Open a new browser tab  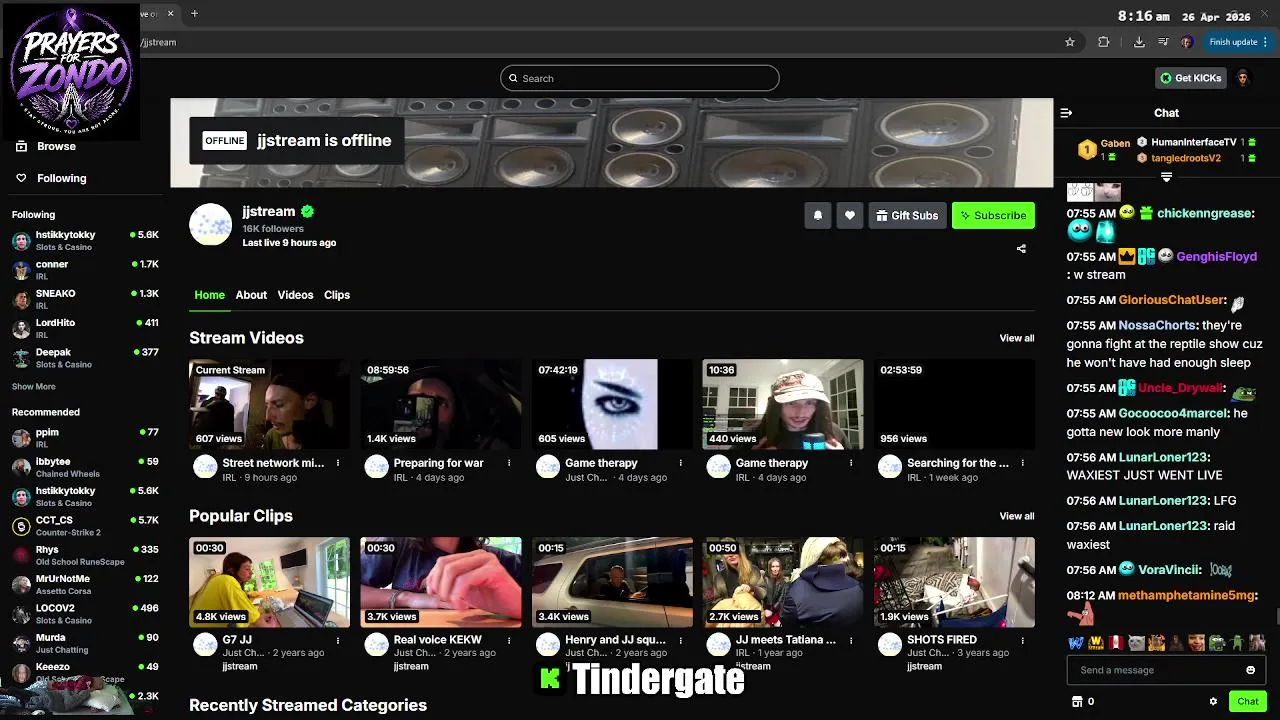194,13
